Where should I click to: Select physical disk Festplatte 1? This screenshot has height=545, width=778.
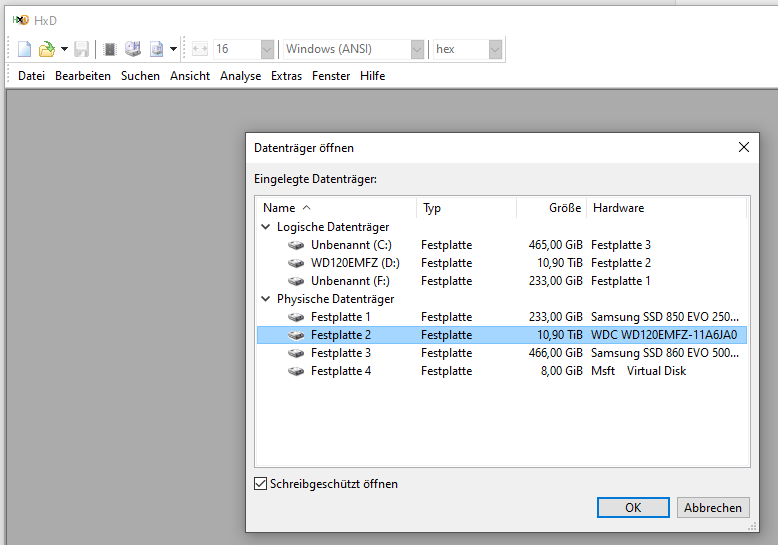[x=502, y=317]
